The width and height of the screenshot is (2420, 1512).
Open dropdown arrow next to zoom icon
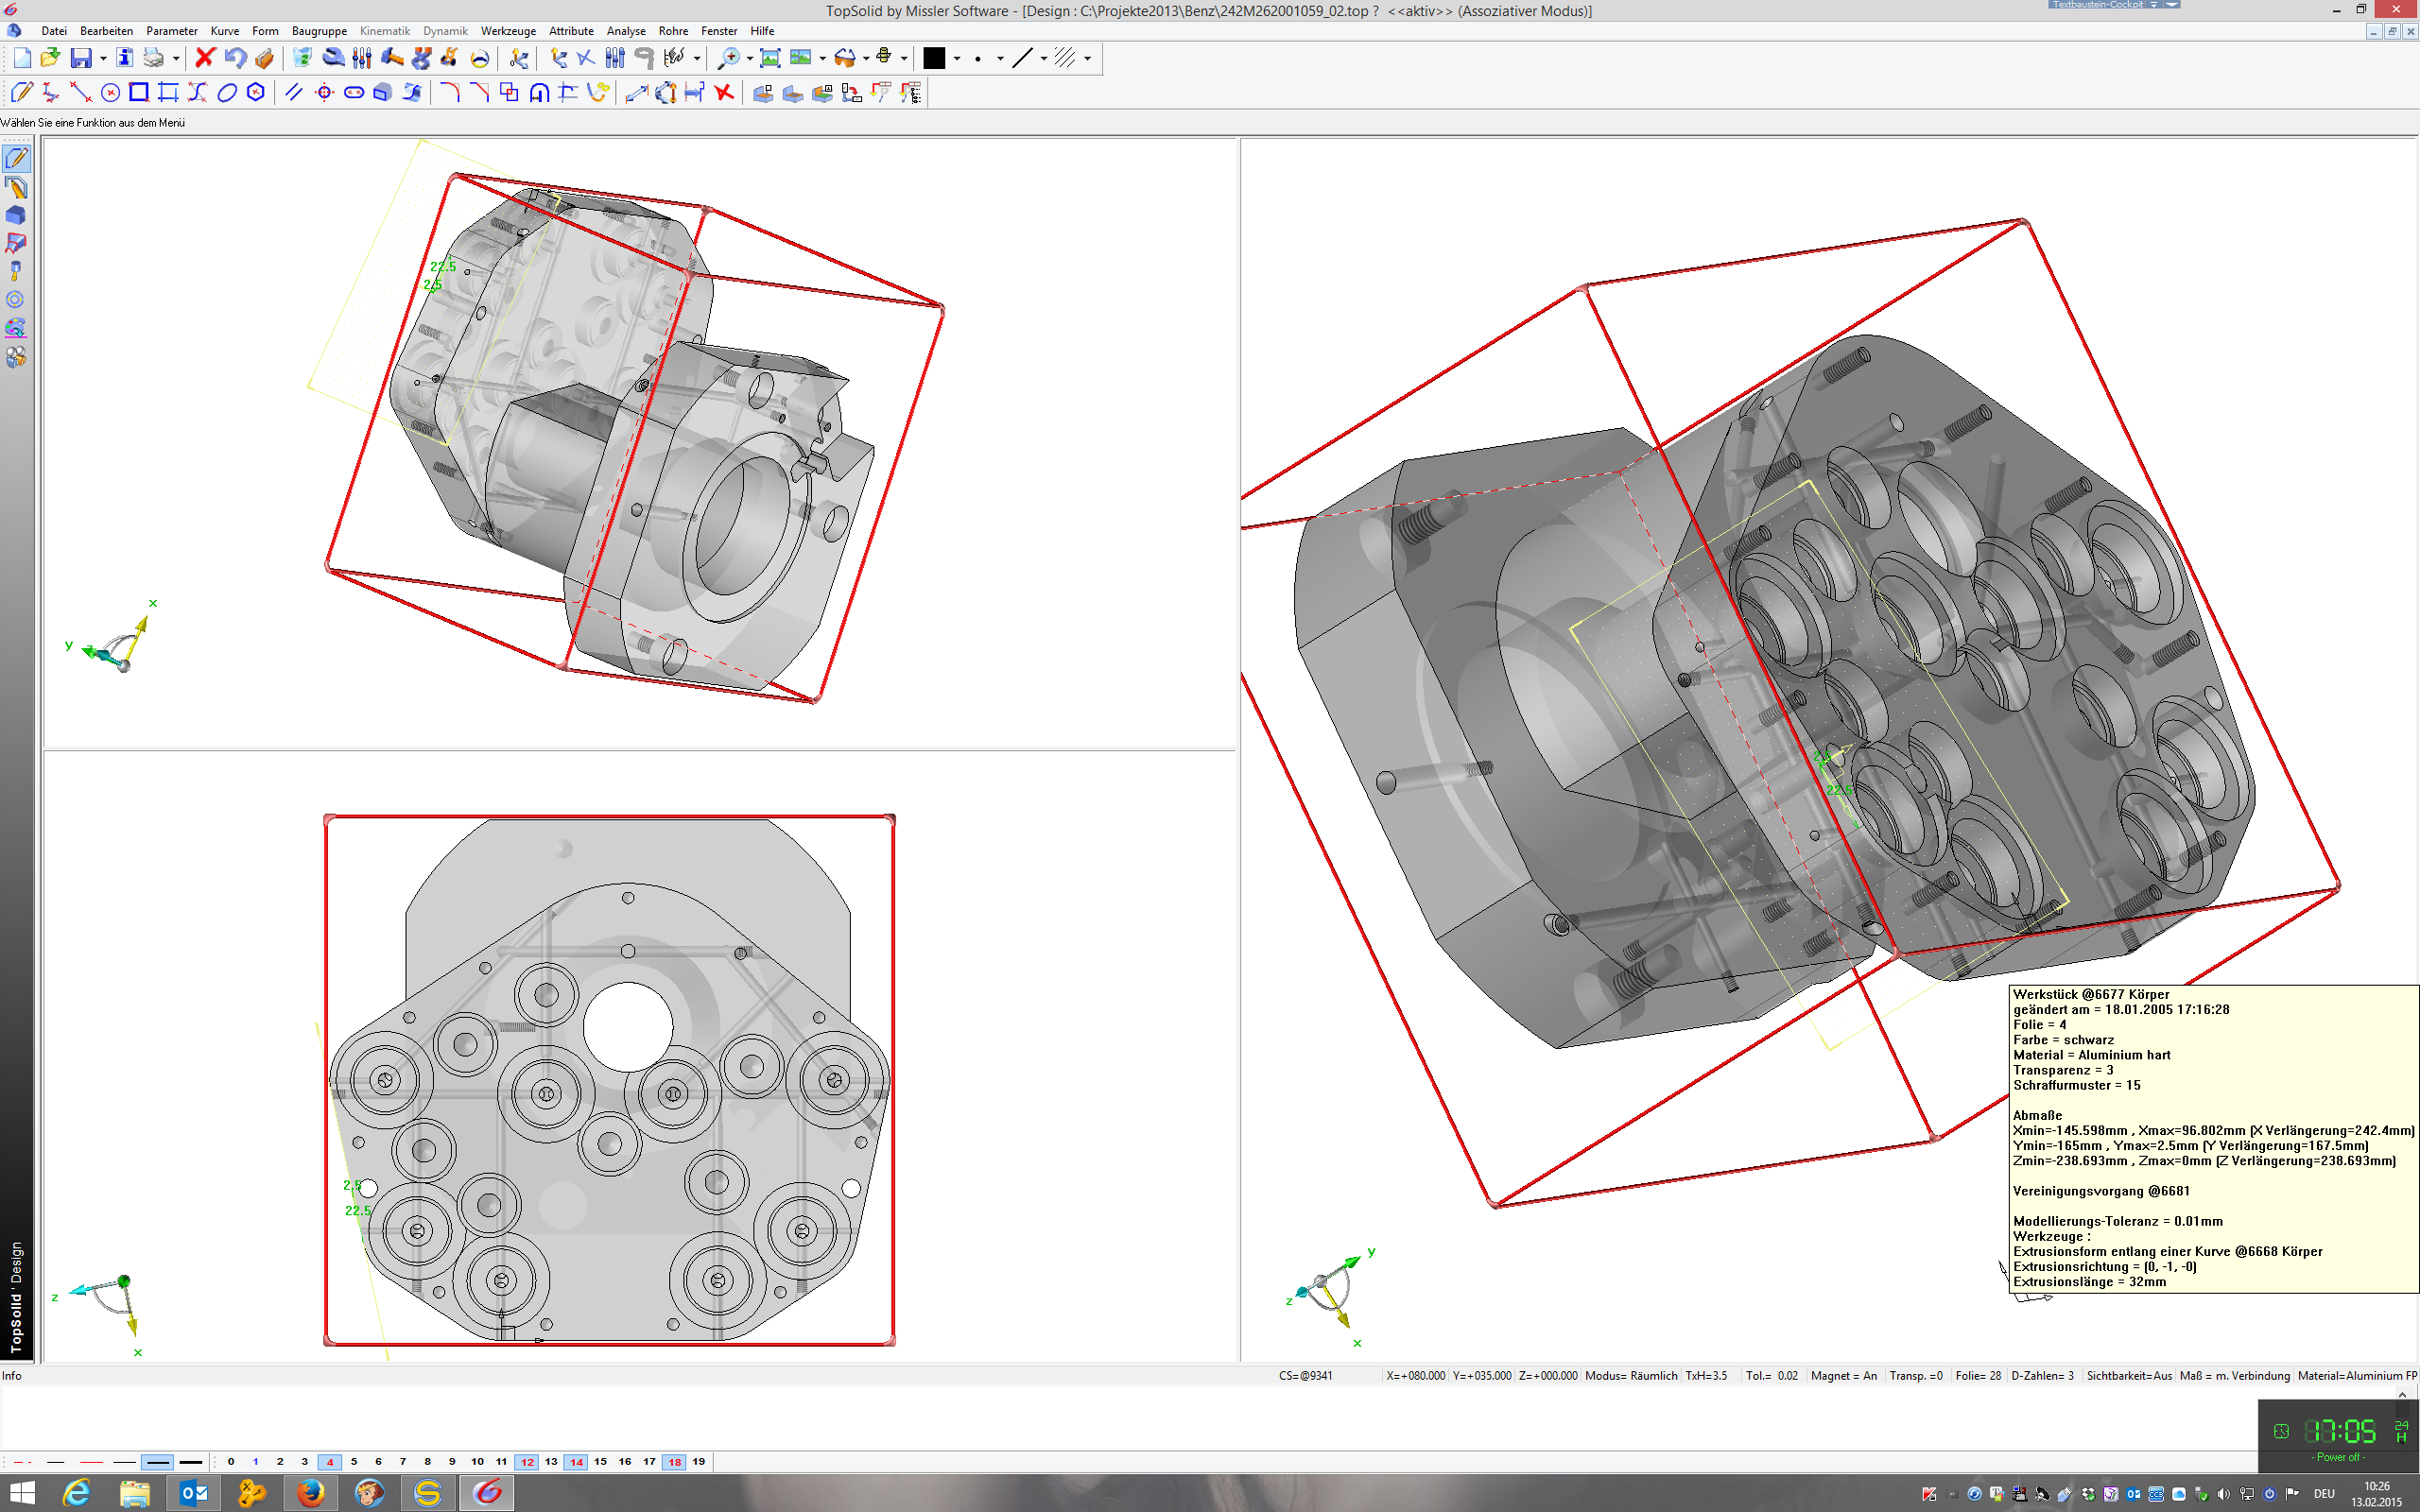point(749,59)
